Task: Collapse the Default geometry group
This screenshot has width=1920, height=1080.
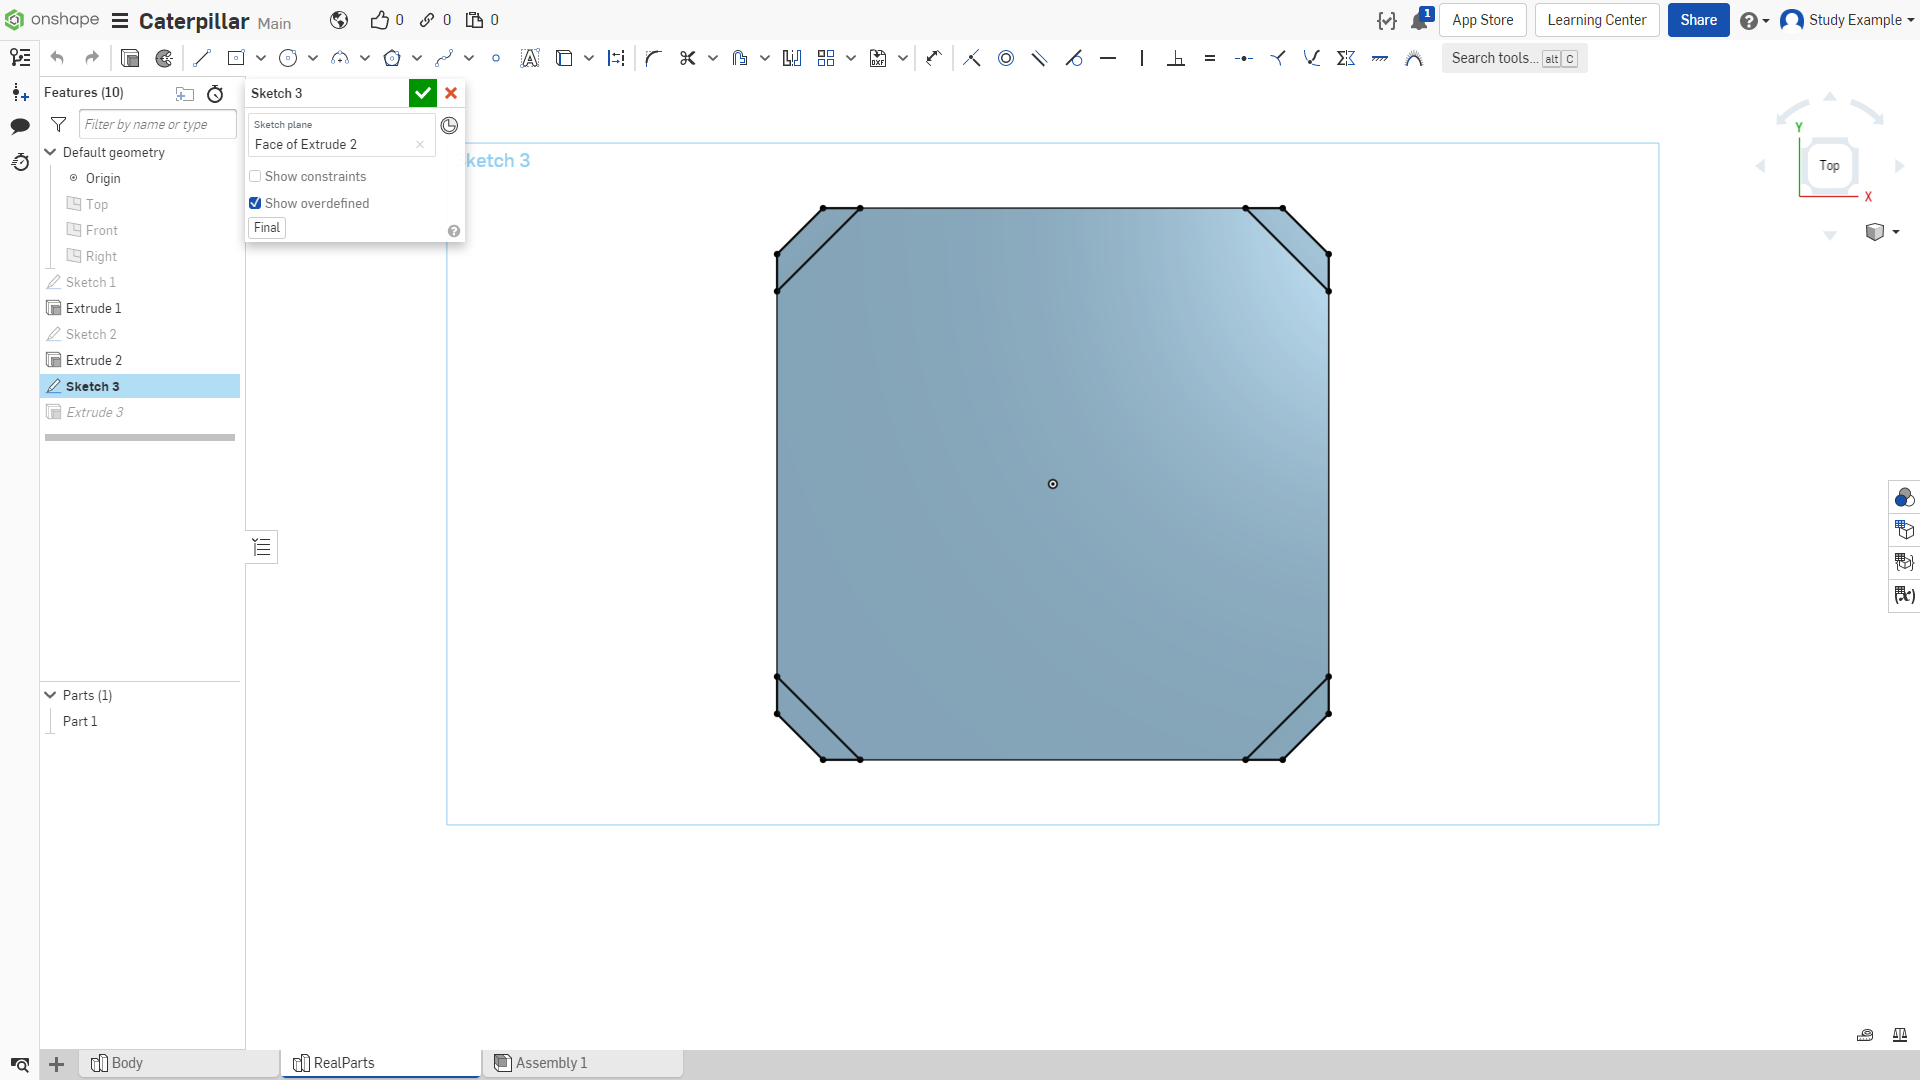Action: pos(50,152)
